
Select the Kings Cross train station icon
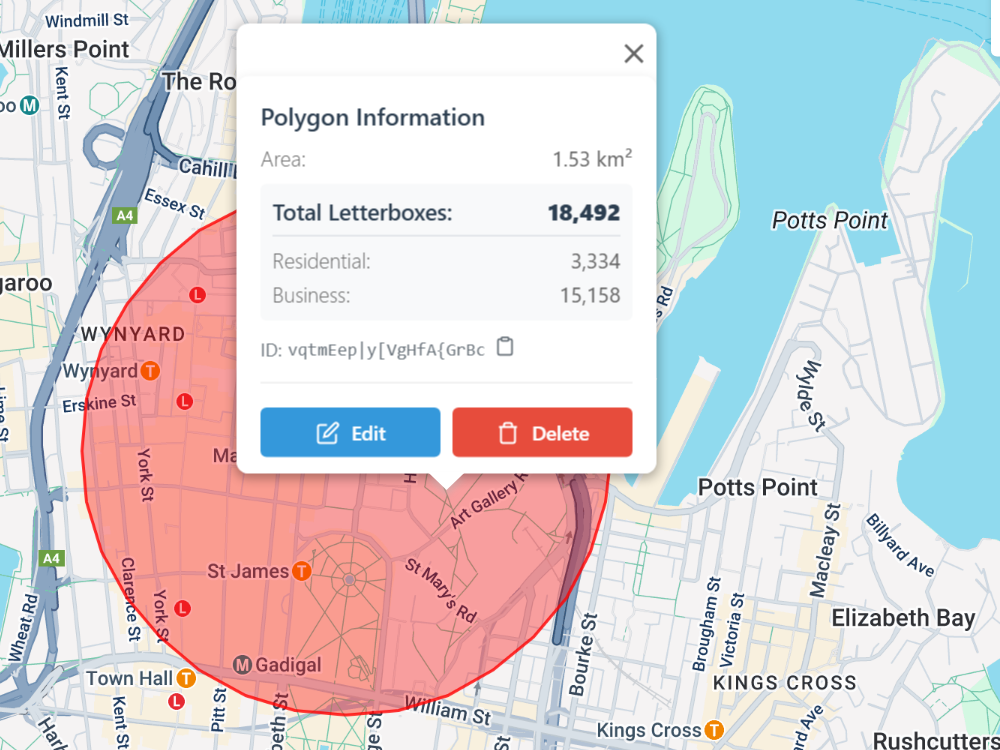(x=714, y=730)
